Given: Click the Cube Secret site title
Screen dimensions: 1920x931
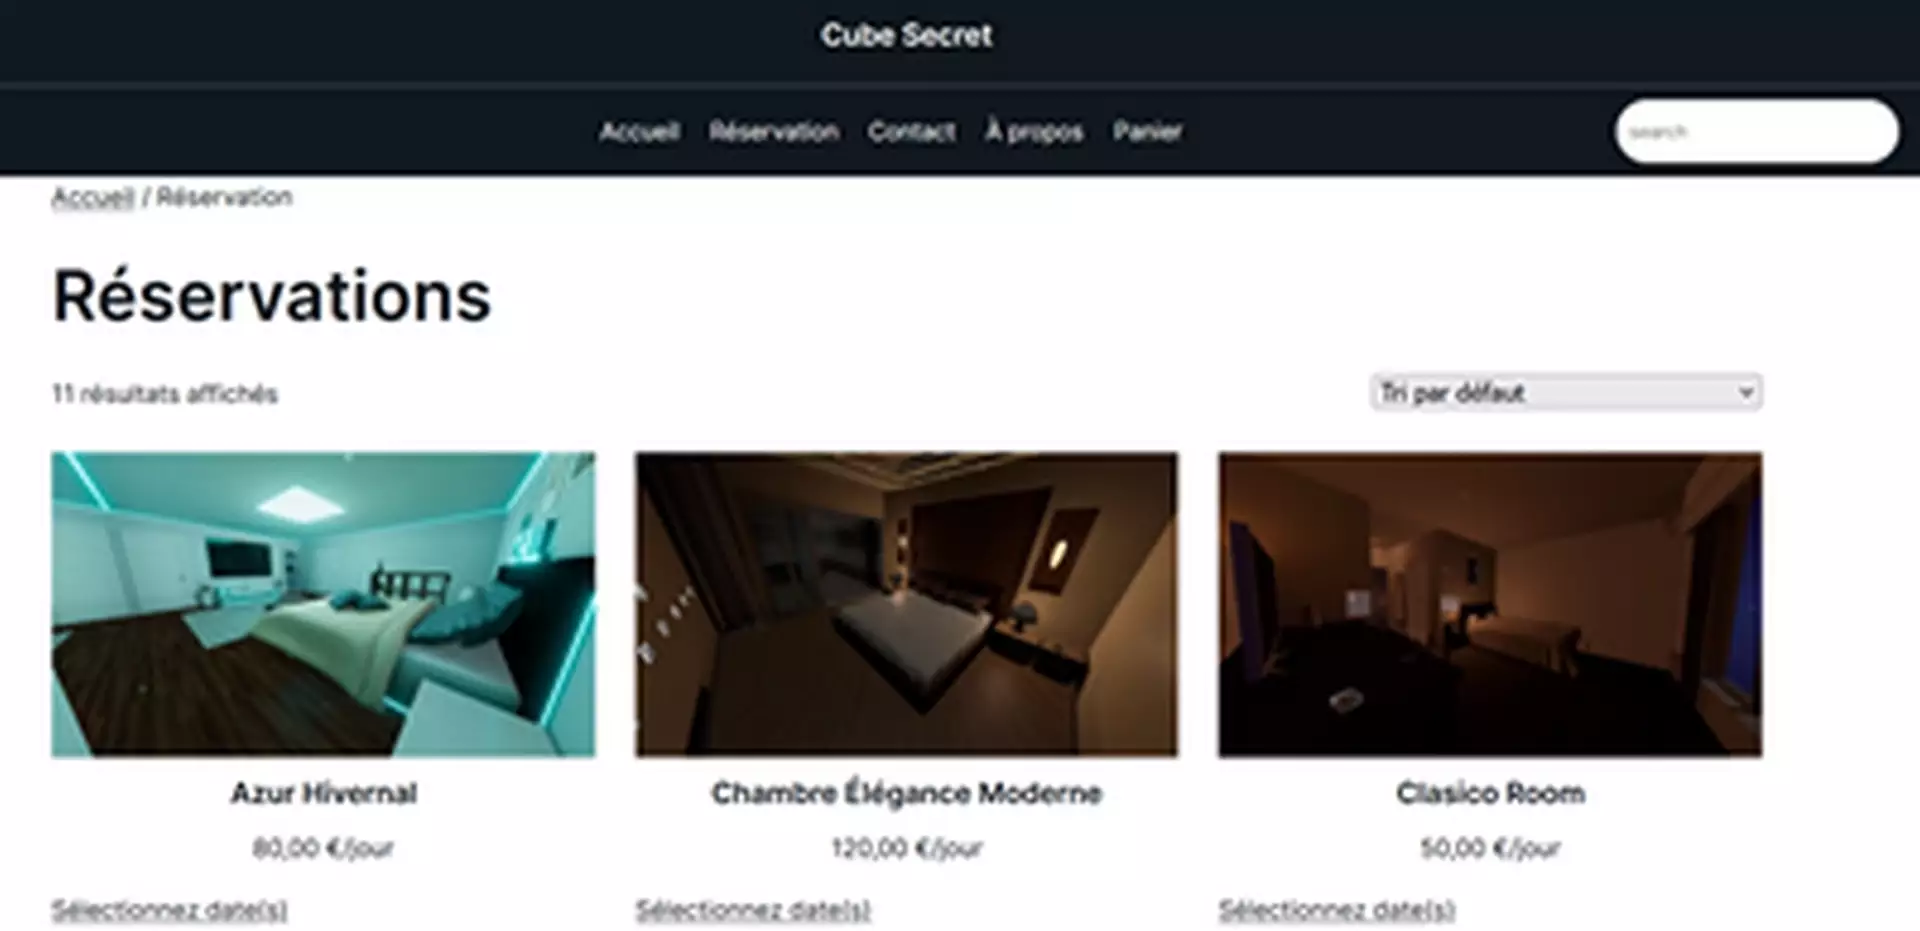Looking at the screenshot, I should coord(906,35).
